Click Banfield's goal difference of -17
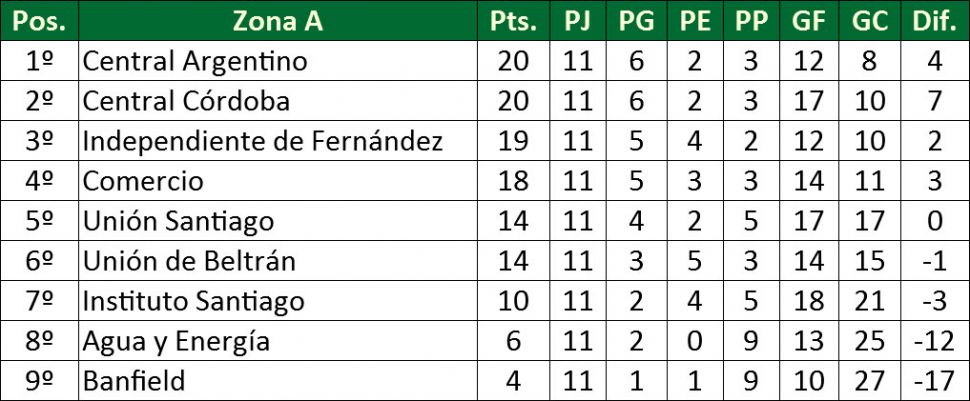 935,381
